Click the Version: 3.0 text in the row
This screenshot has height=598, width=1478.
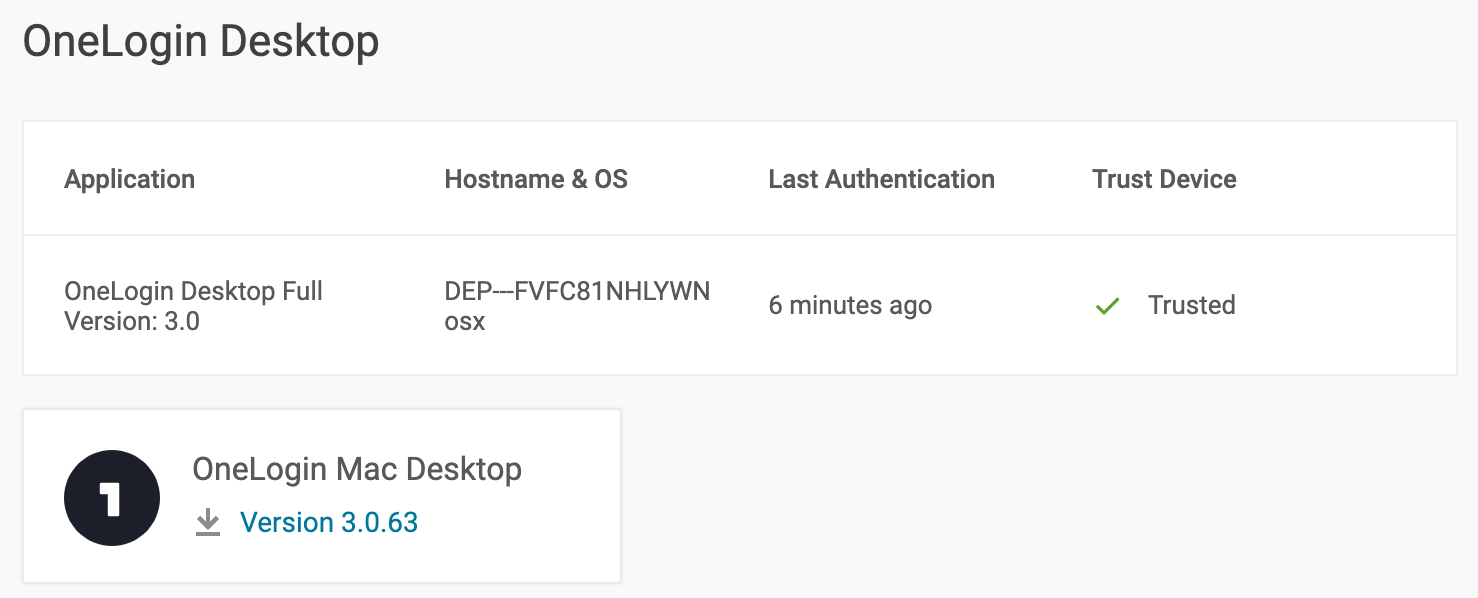(x=132, y=322)
